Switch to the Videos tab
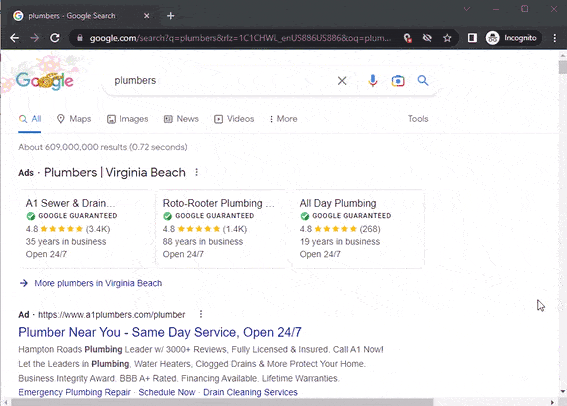The width and height of the screenshot is (567, 406). (234, 119)
